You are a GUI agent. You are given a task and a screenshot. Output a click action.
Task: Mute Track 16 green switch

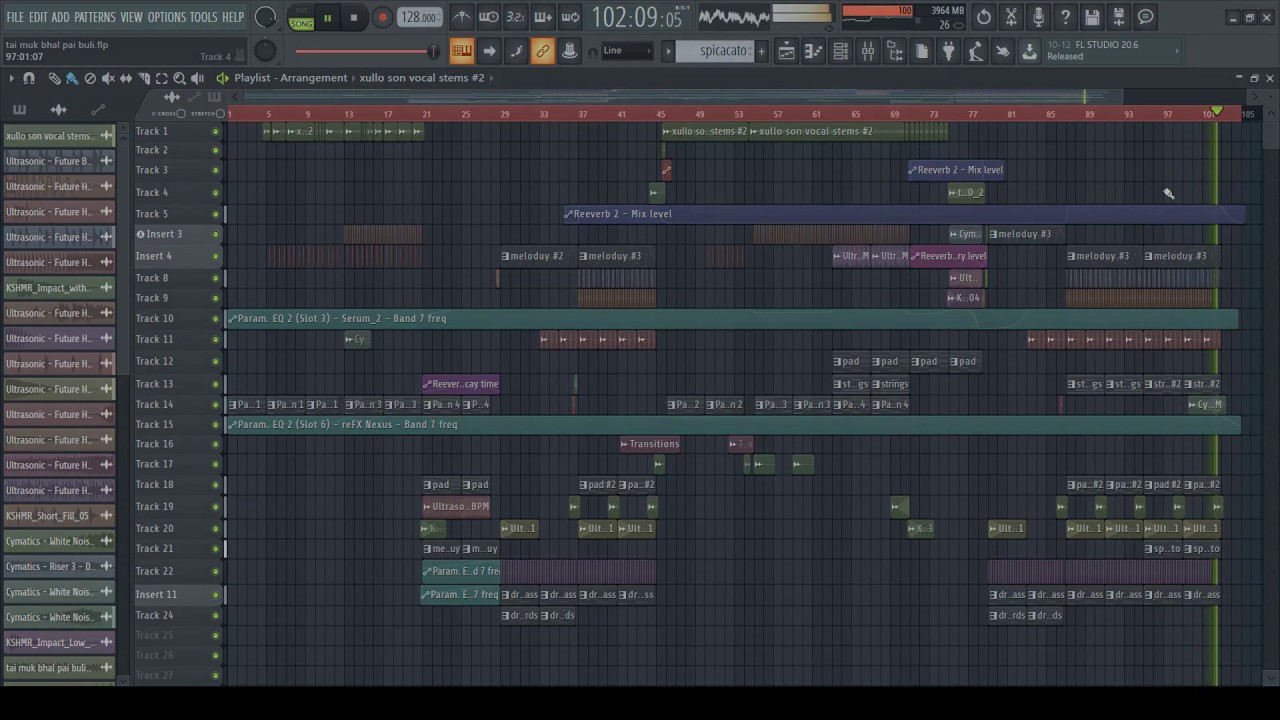[x=215, y=444]
